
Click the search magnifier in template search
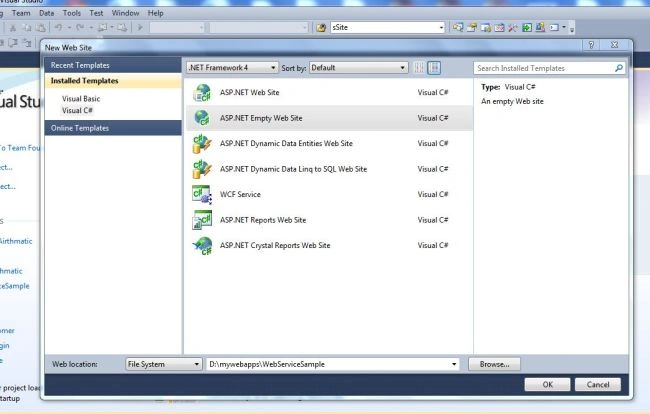(x=618, y=68)
